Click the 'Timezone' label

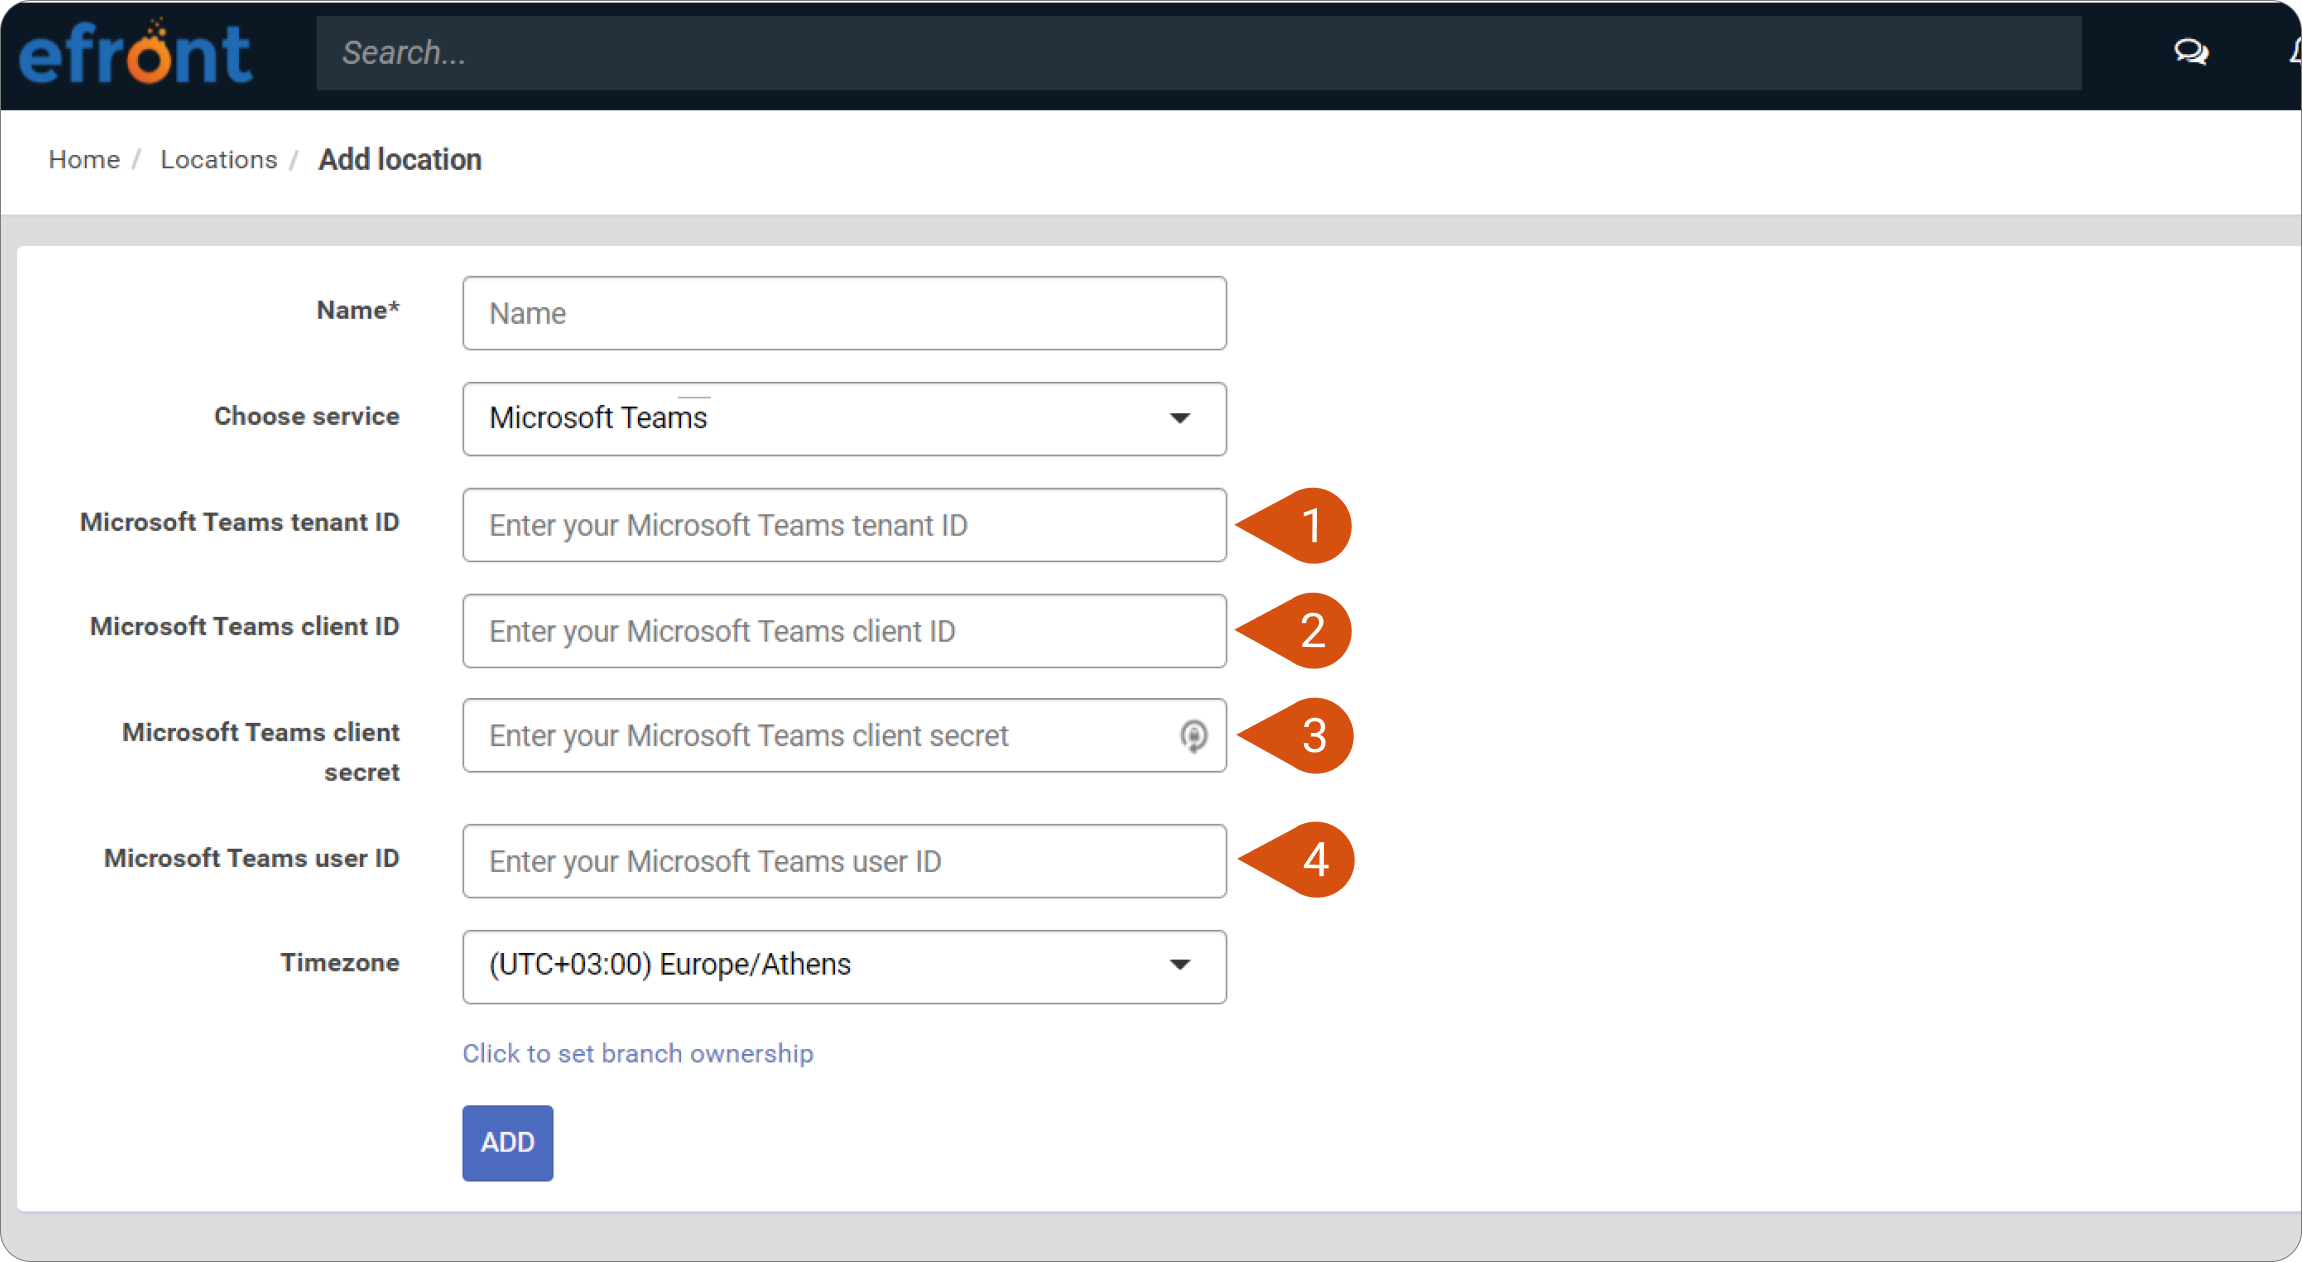(x=340, y=963)
